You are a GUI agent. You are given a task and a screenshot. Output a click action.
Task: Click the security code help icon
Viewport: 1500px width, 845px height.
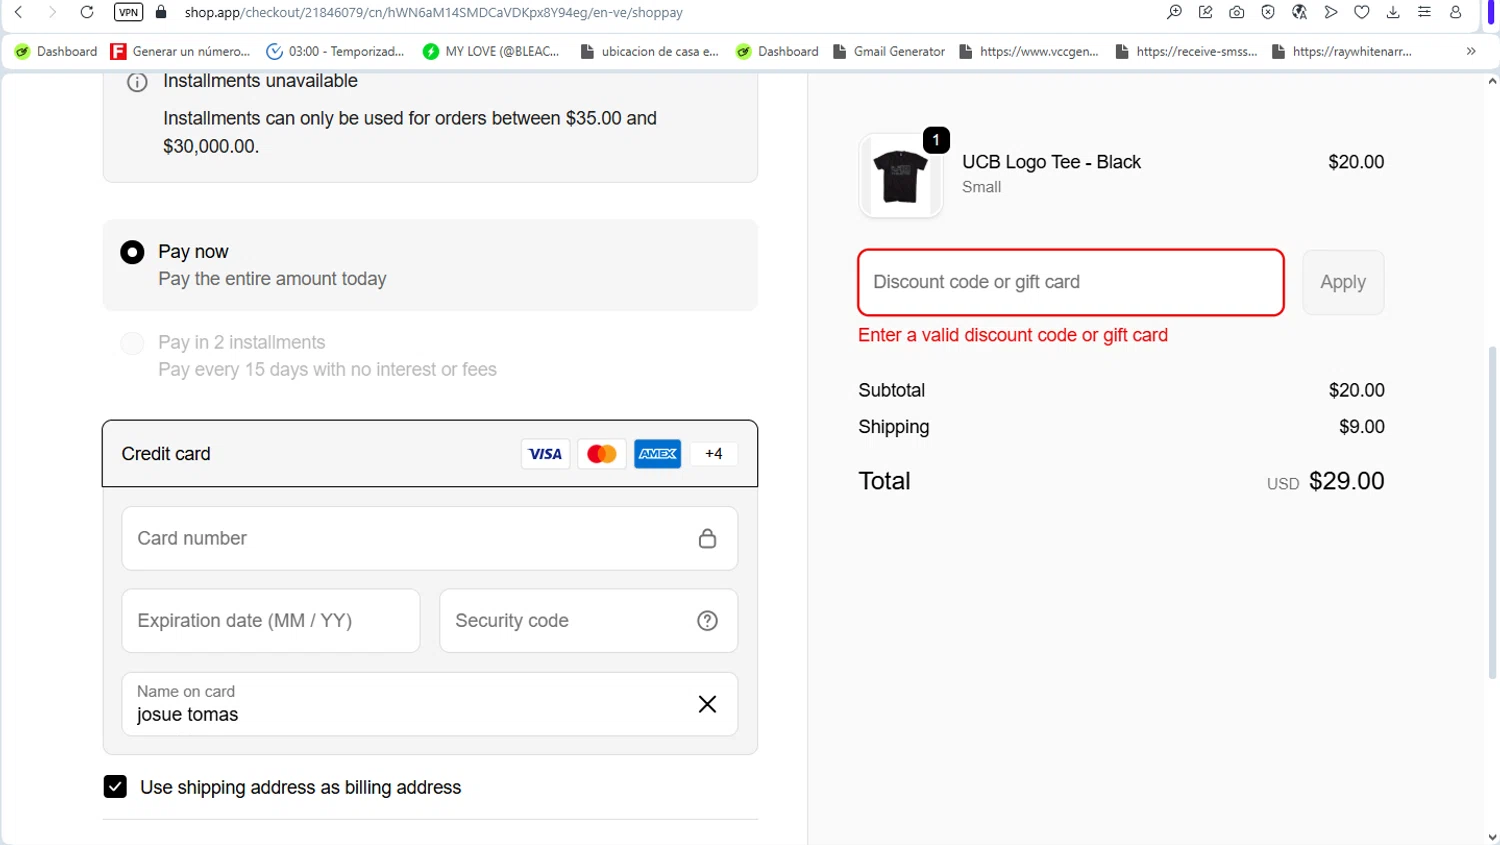click(x=707, y=621)
